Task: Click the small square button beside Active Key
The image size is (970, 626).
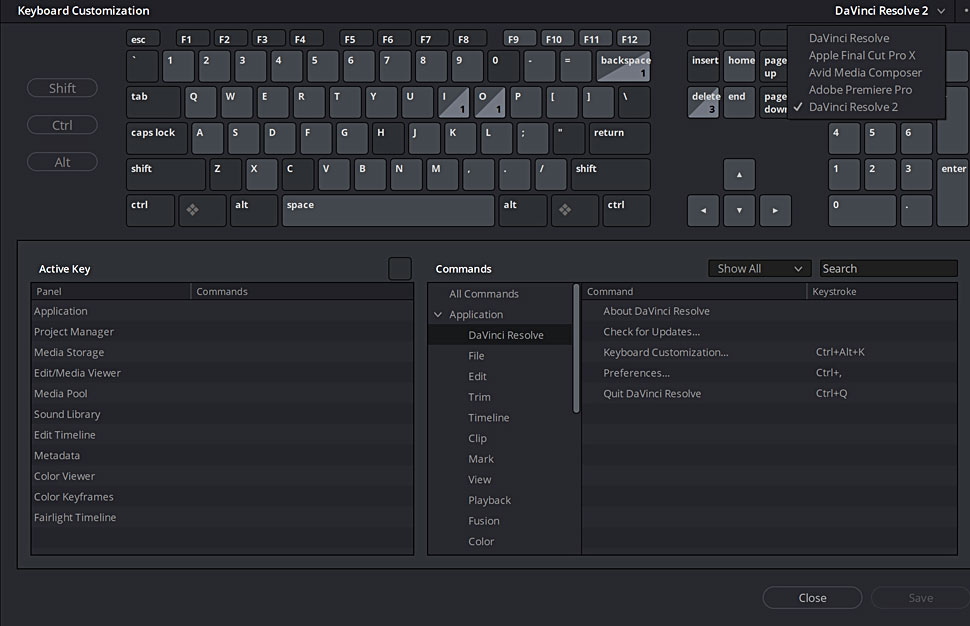Action: (x=400, y=268)
